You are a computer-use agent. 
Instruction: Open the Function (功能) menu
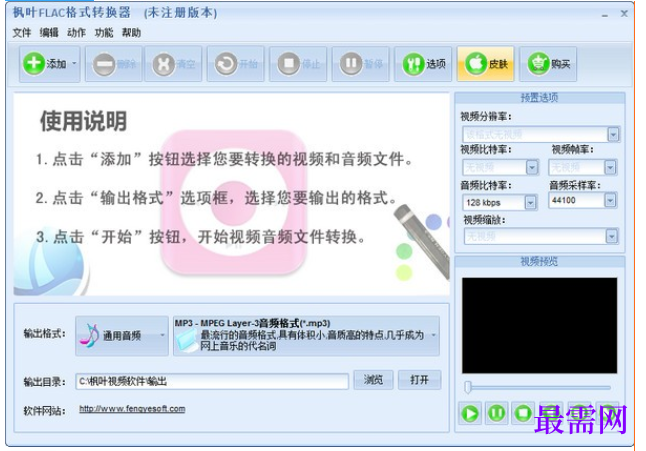(103, 33)
